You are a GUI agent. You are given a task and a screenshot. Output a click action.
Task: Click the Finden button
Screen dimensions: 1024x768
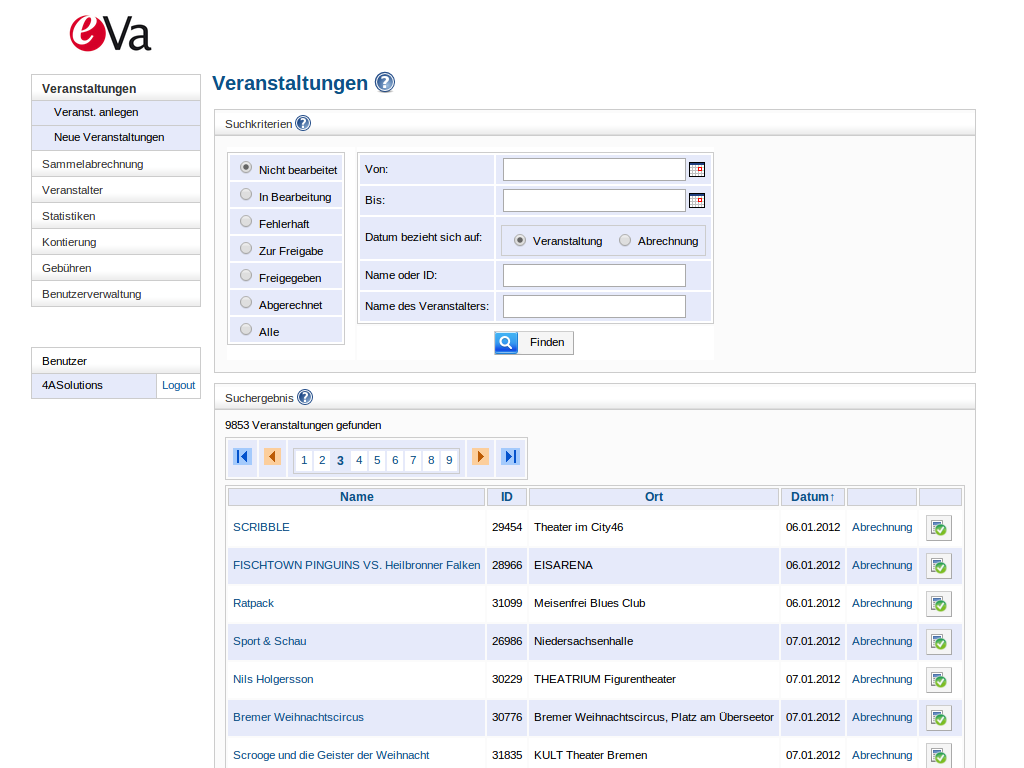534,342
